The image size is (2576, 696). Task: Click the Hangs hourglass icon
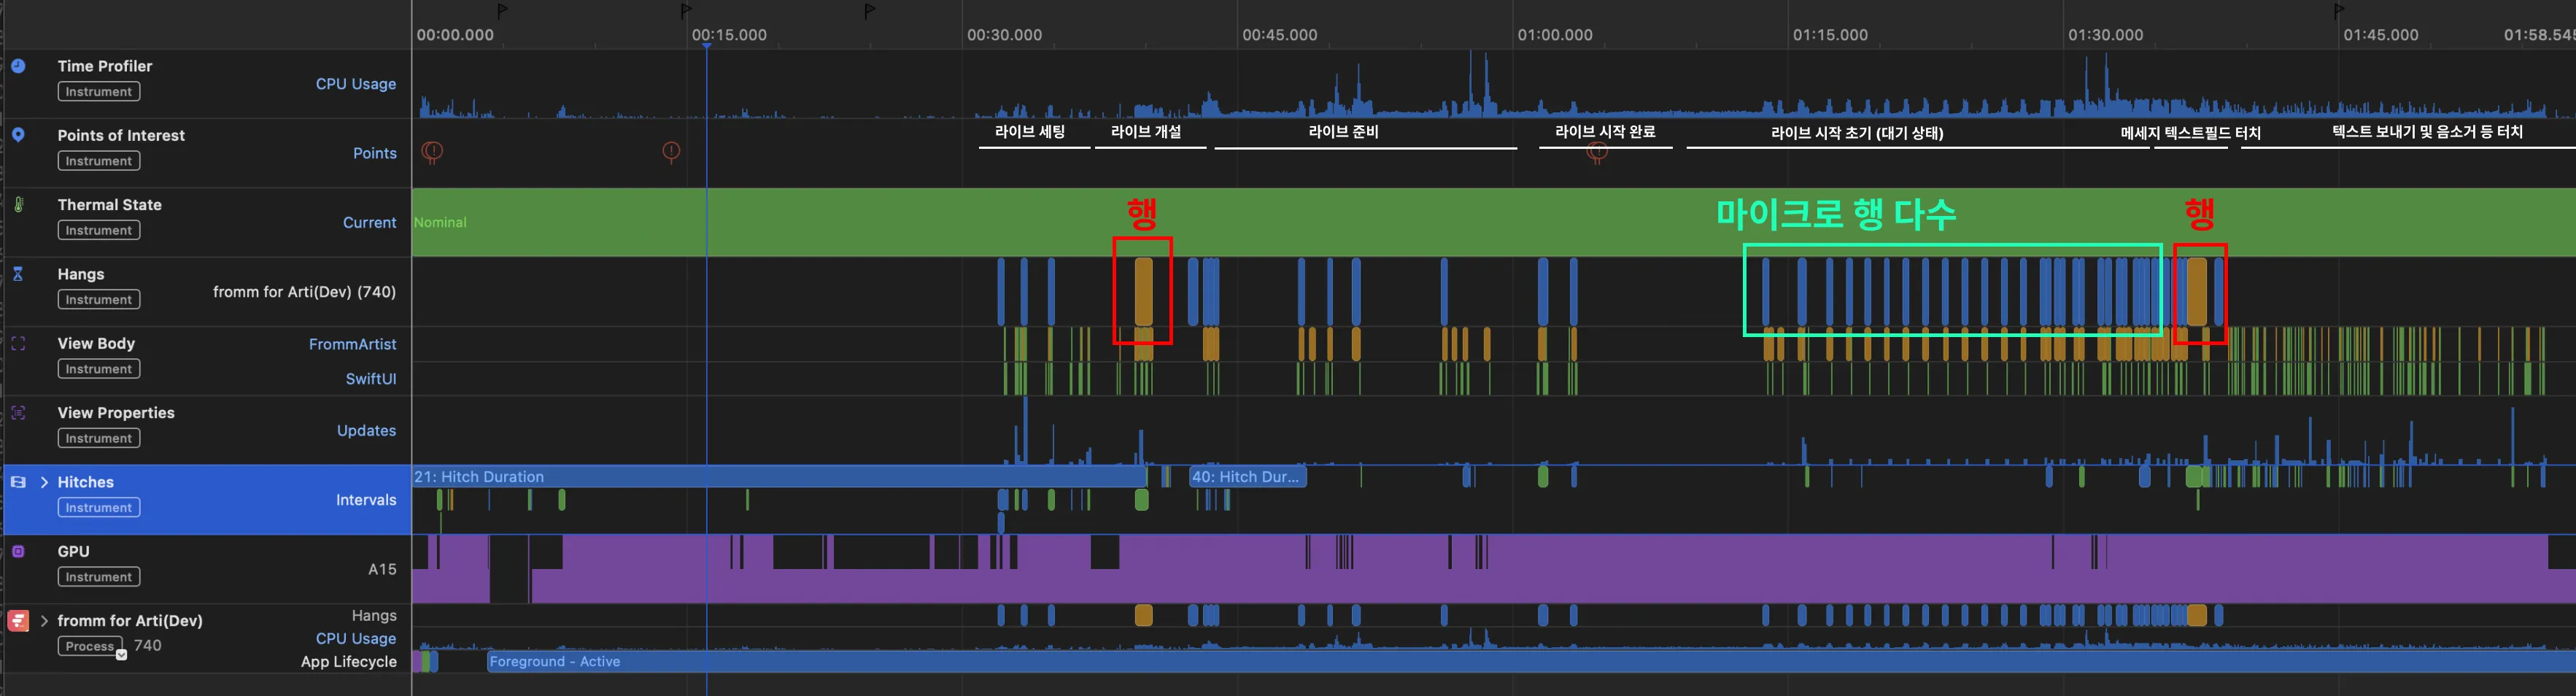coord(18,273)
